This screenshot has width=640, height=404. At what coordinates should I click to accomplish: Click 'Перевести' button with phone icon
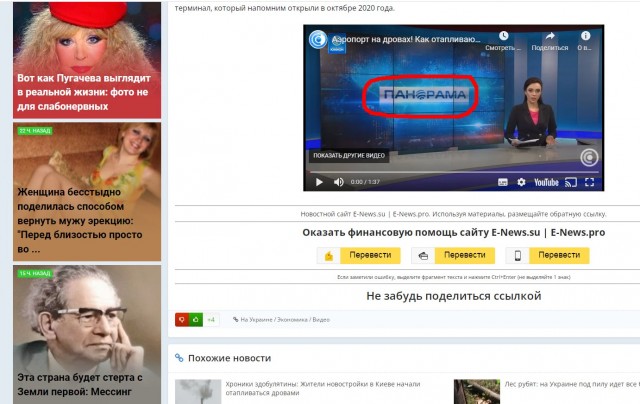tap(547, 255)
